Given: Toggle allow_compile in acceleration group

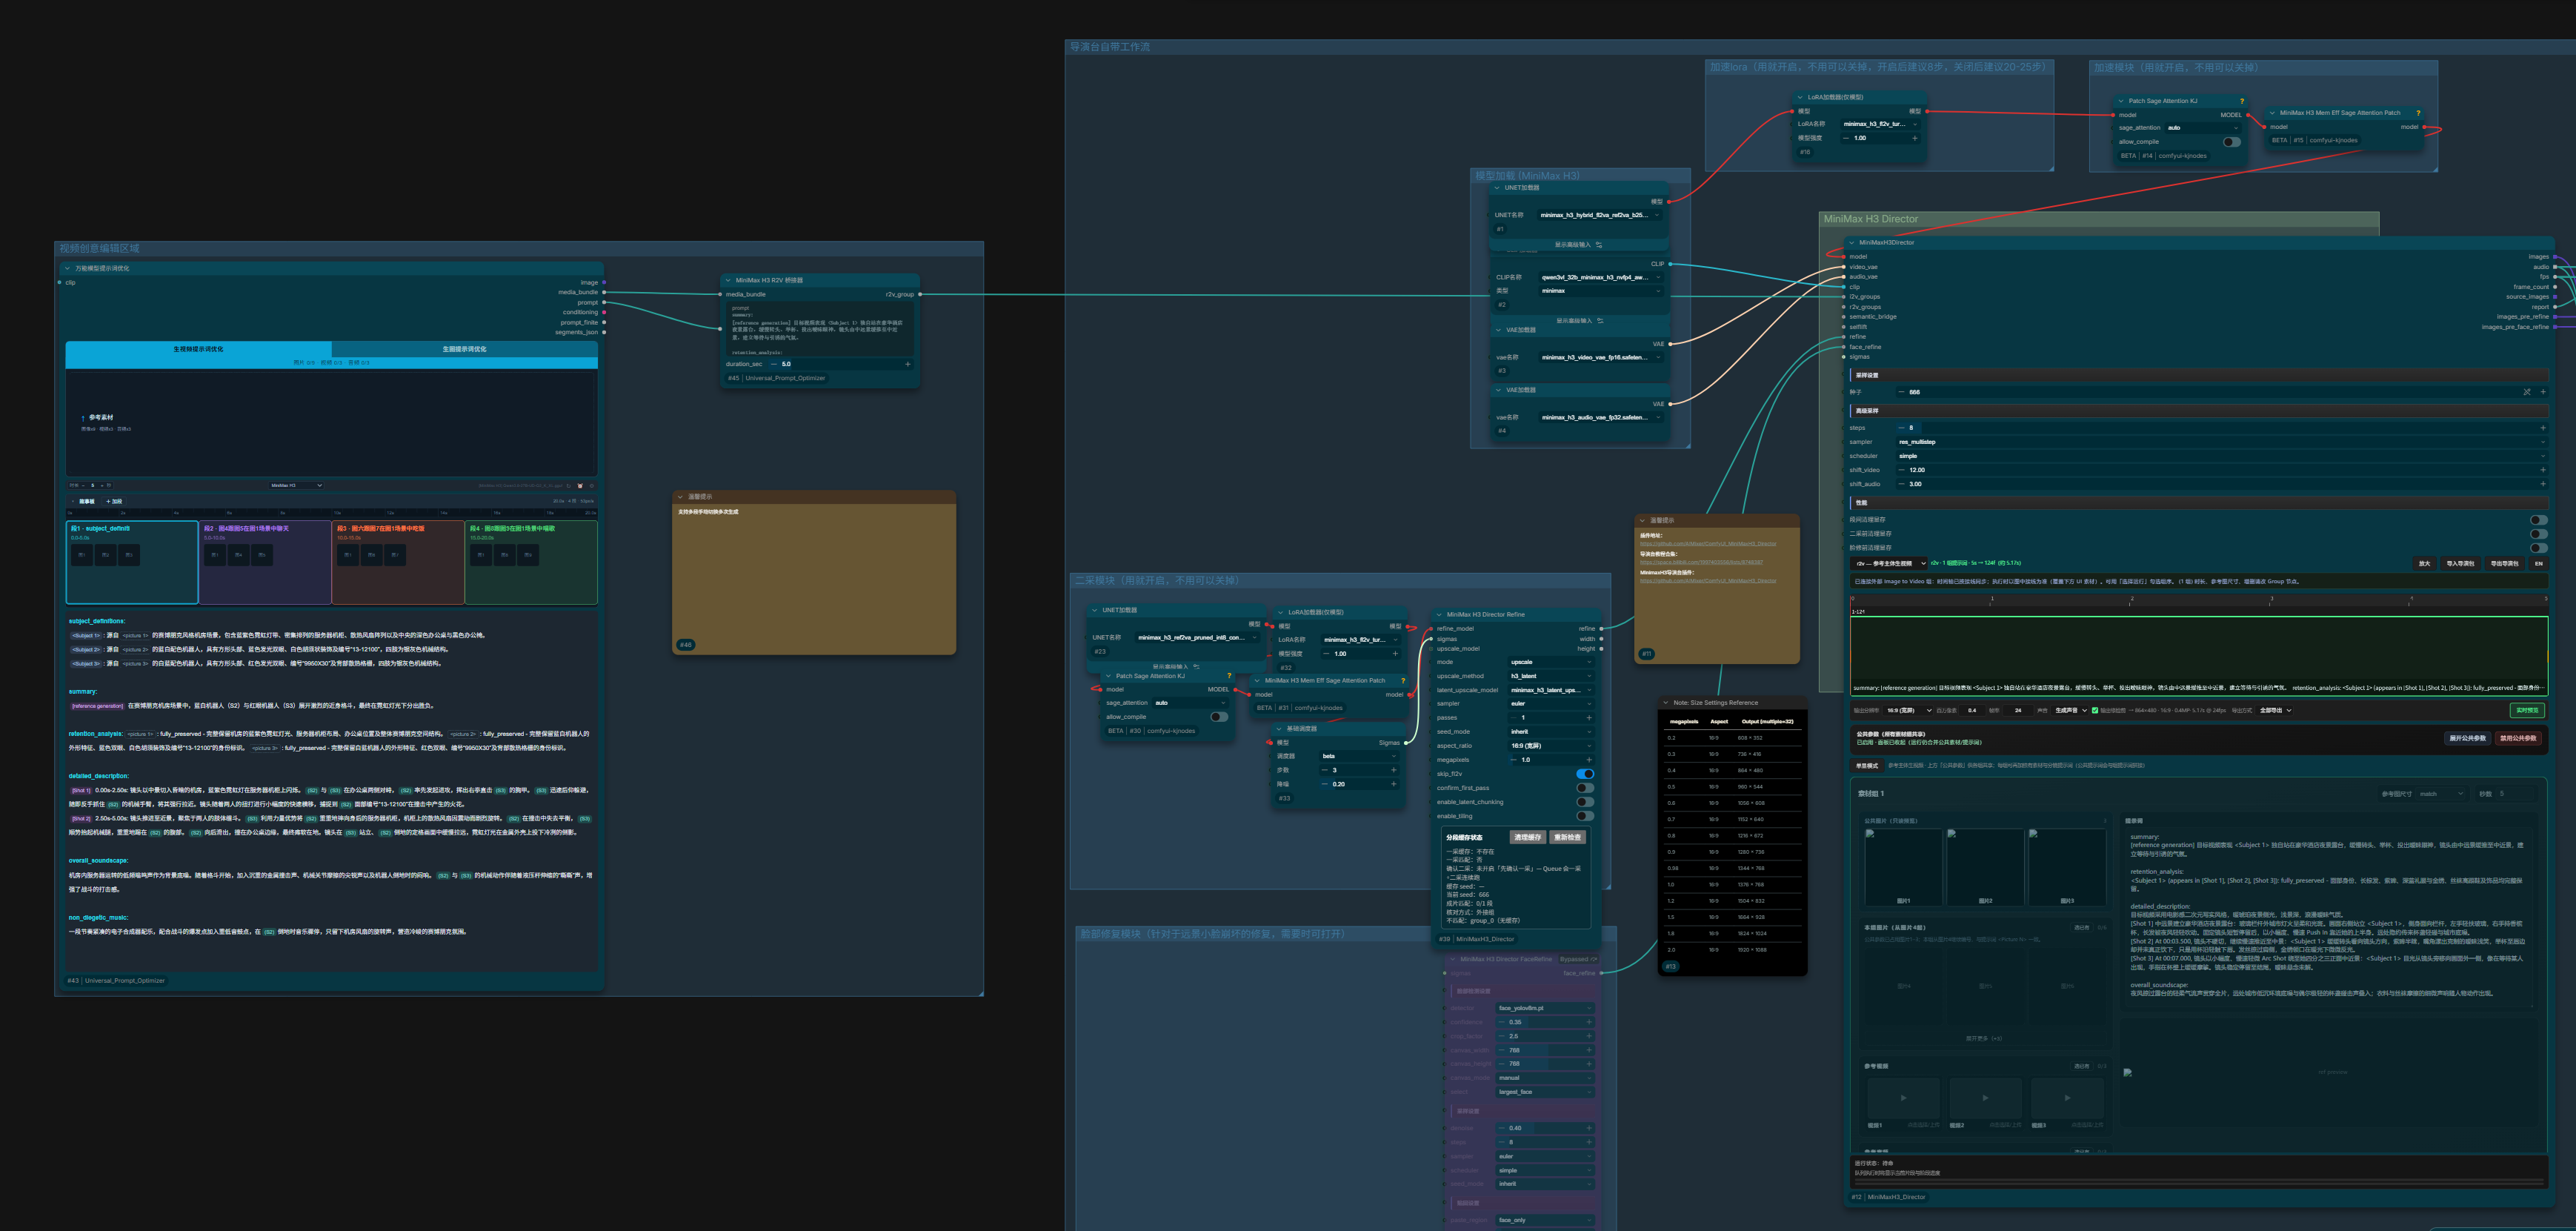Looking at the screenshot, I should [x=2231, y=142].
